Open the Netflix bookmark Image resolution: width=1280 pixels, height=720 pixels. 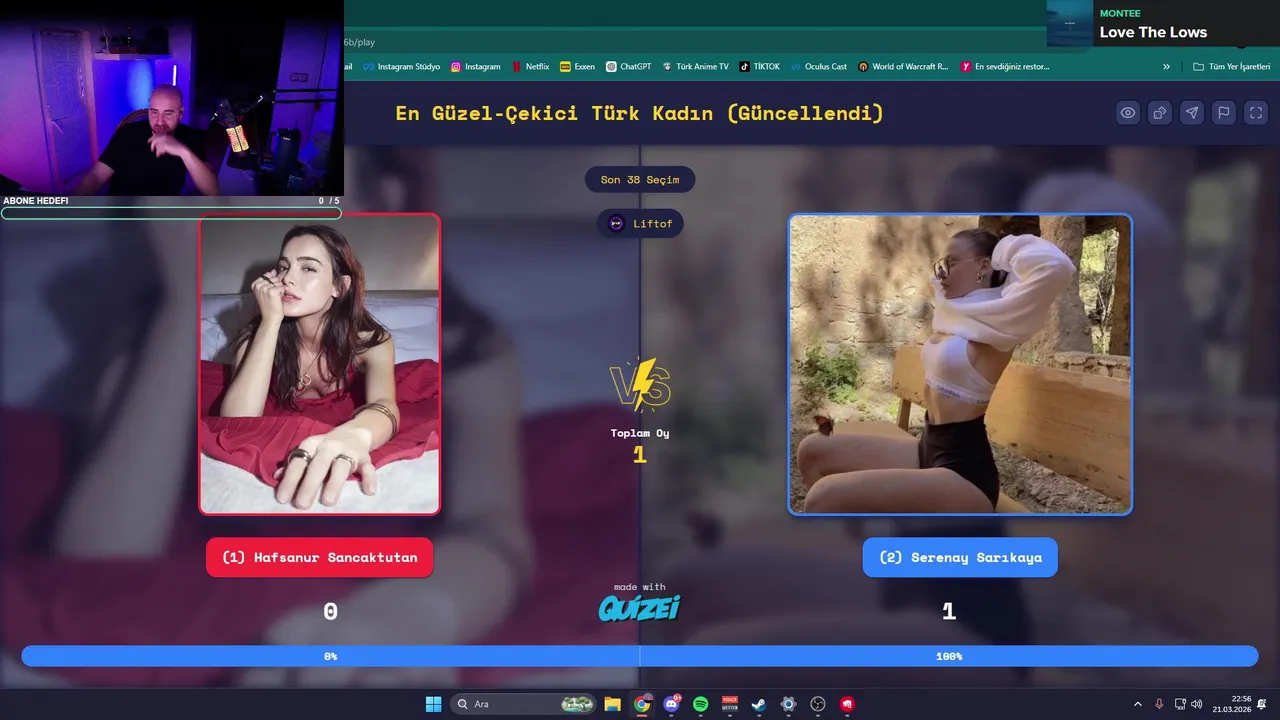point(530,67)
